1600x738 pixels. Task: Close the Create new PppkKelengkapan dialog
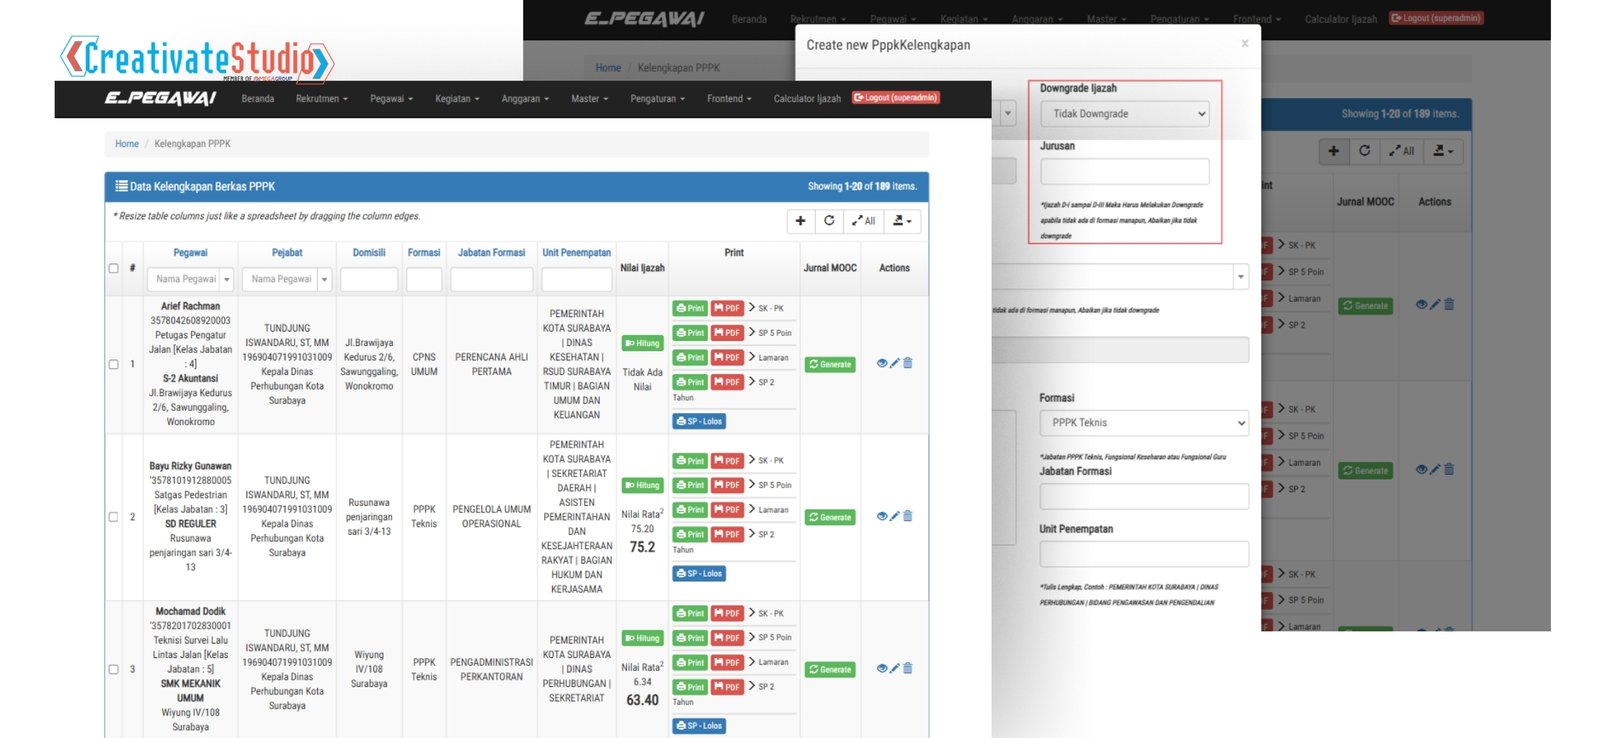[1244, 44]
